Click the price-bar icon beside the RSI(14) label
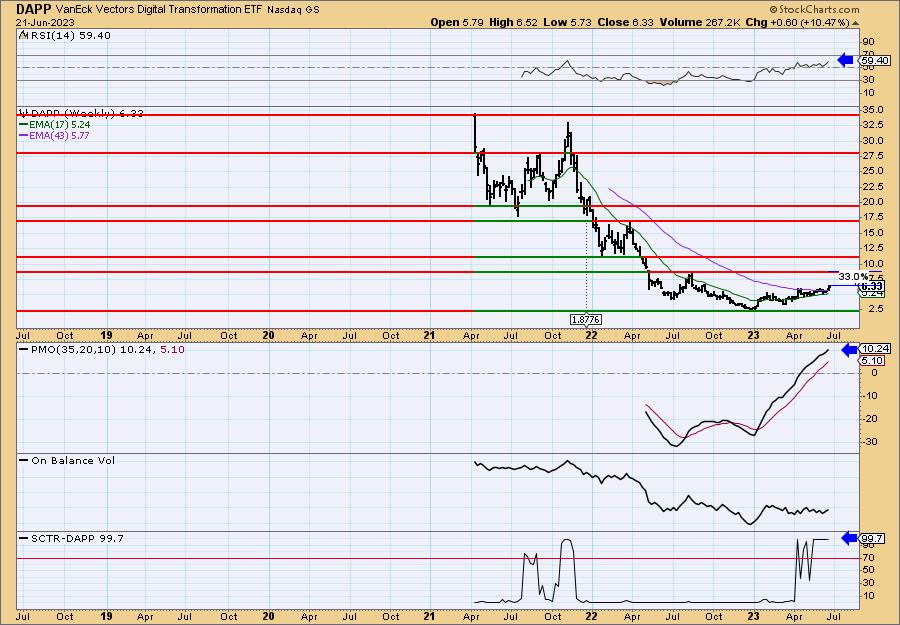Screen dimensions: 900x625 [24, 35]
